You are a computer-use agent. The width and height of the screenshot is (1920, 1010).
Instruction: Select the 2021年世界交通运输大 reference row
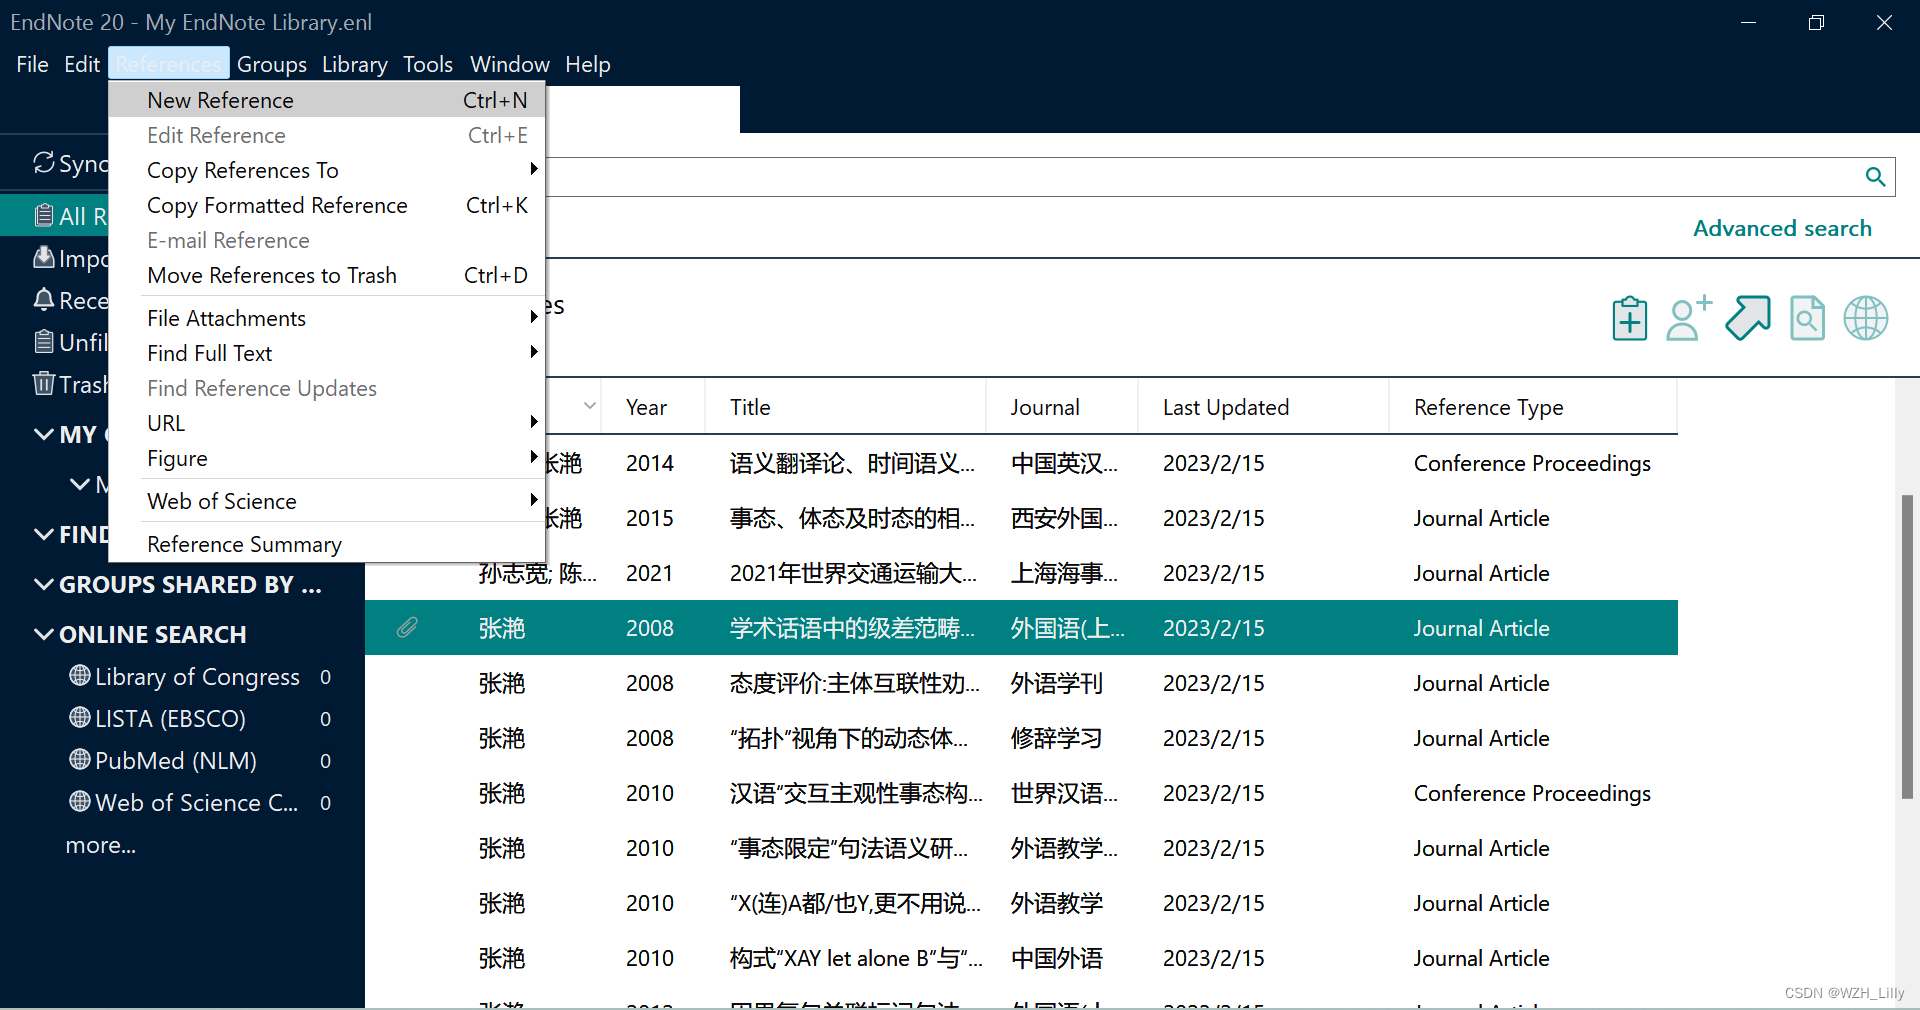click(1021, 573)
